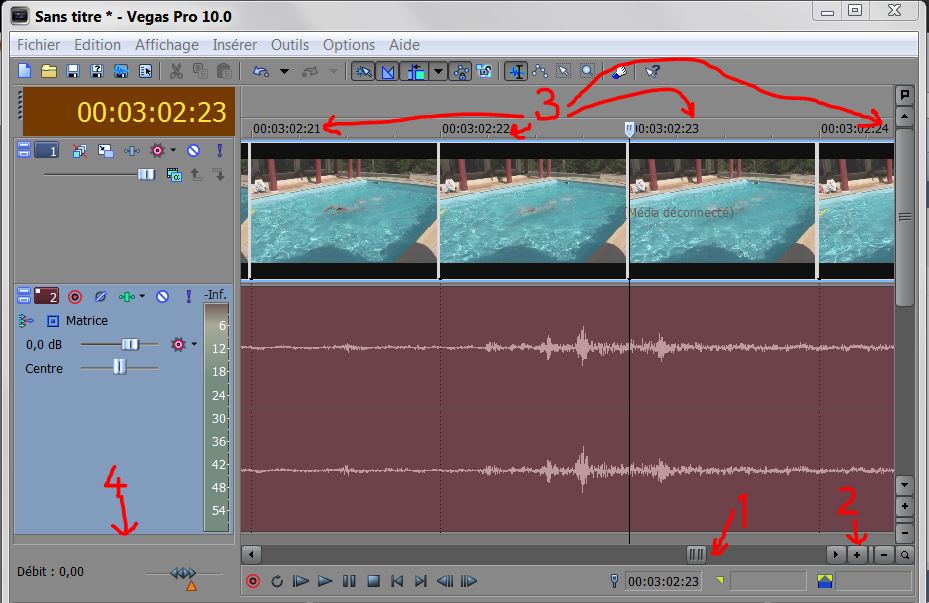Select the Zoom edit tool in toolbar
Viewport: 929px width, 603px height.
point(587,72)
